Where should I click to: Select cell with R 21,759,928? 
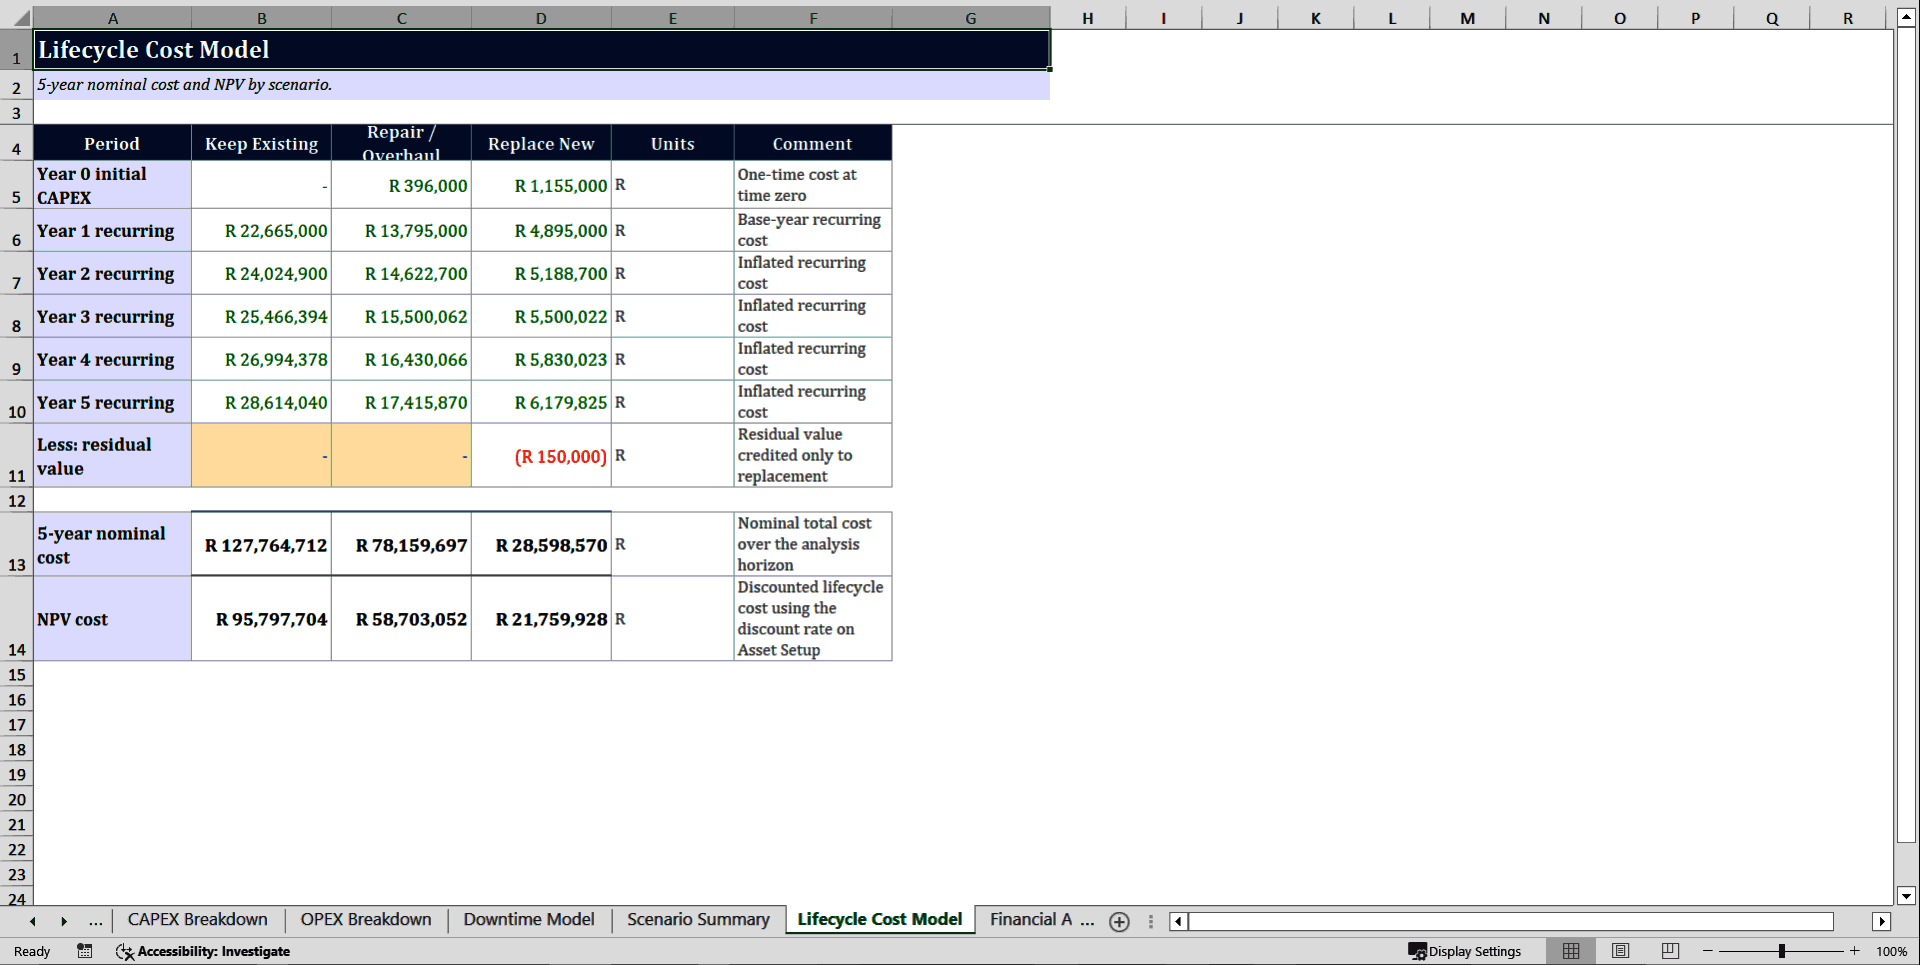click(541, 619)
